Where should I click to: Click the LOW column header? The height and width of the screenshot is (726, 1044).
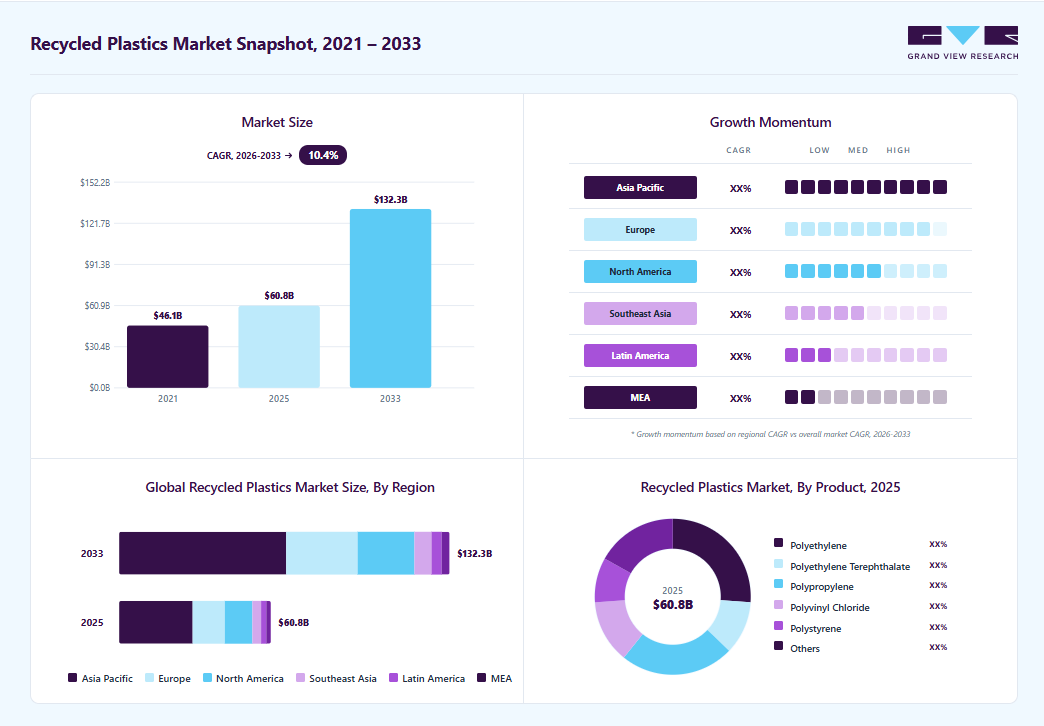pyautogui.click(x=820, y=150)
